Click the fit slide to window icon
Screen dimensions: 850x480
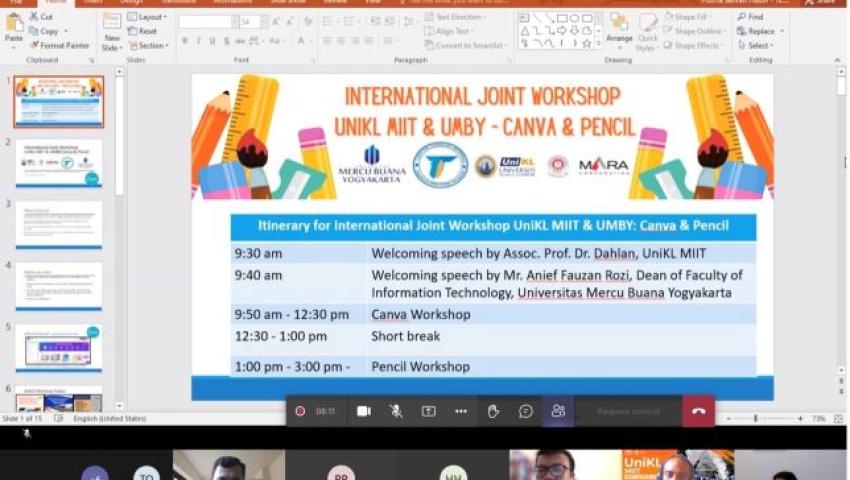(838, 419)
